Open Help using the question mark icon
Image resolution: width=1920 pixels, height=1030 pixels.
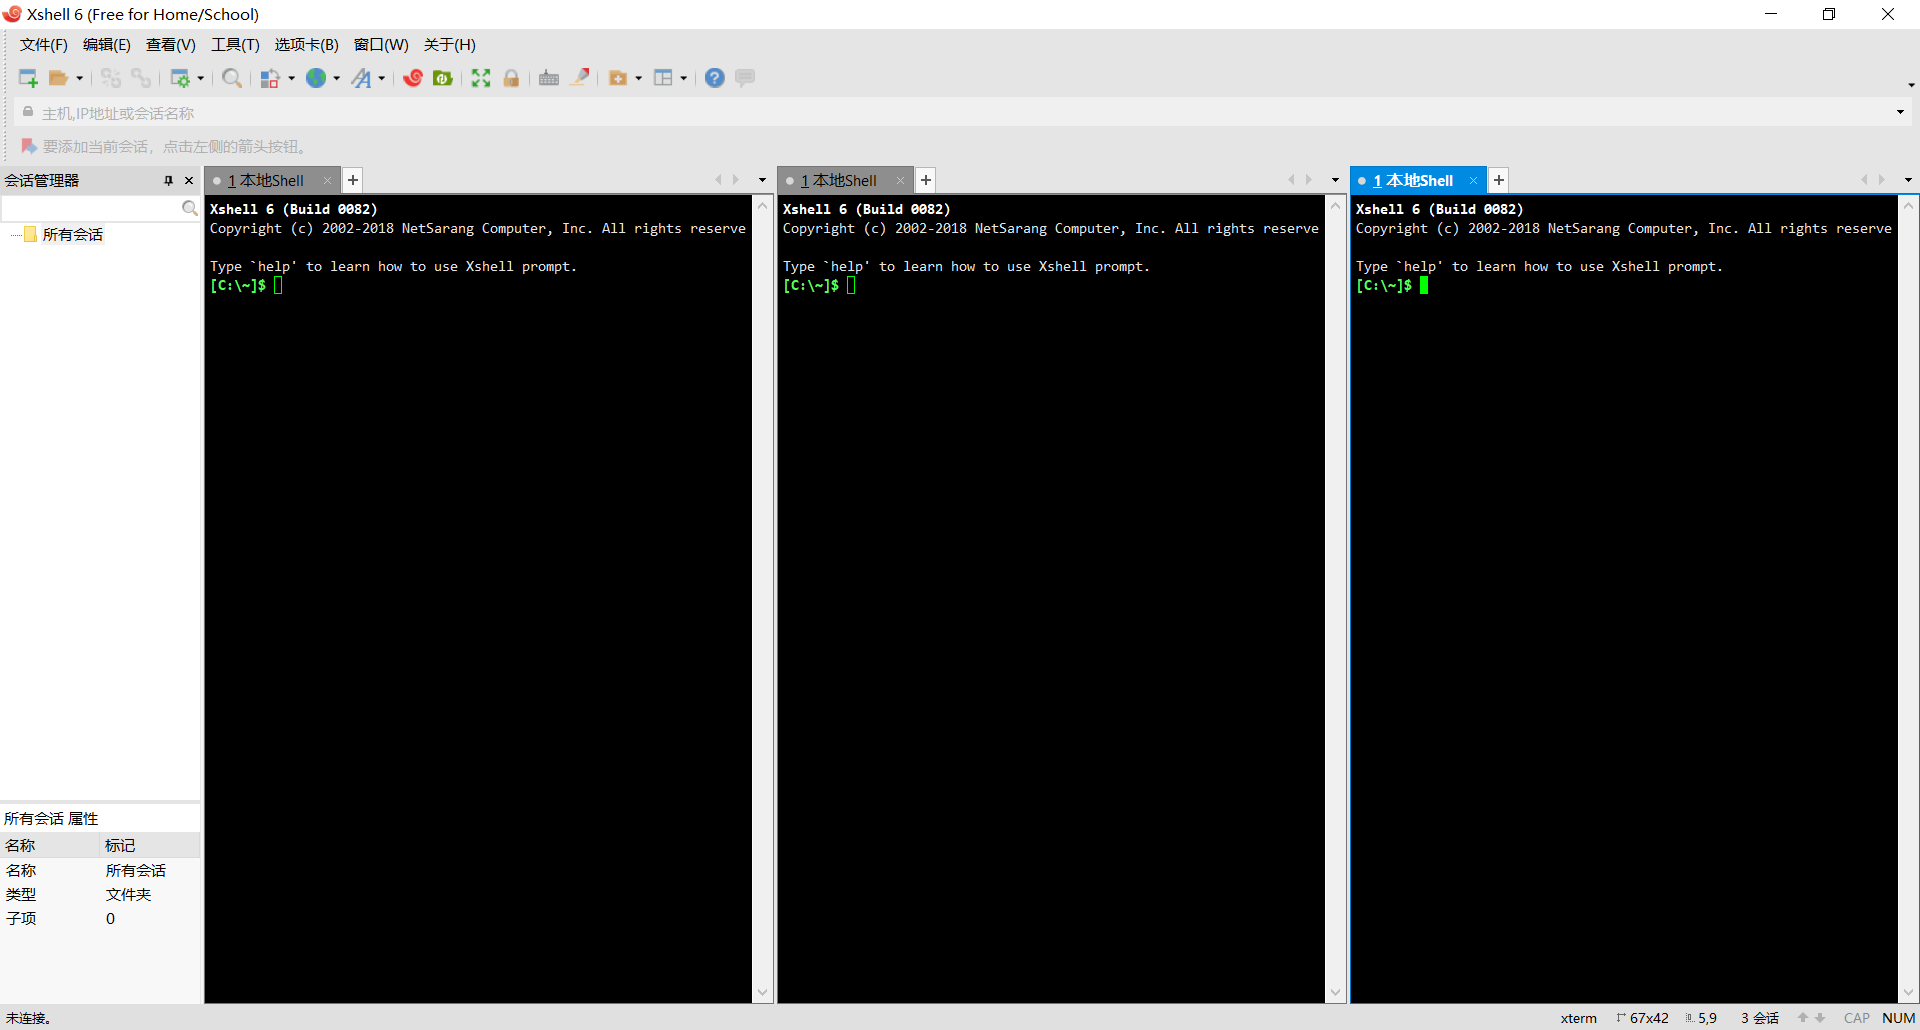point(714,77)
